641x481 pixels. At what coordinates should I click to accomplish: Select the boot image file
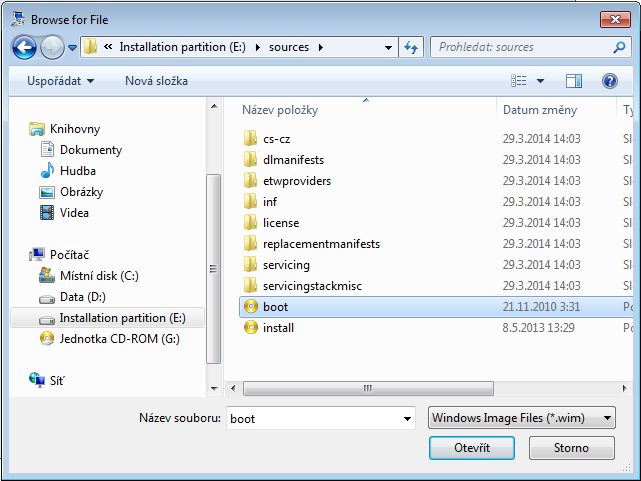point(275,307)
